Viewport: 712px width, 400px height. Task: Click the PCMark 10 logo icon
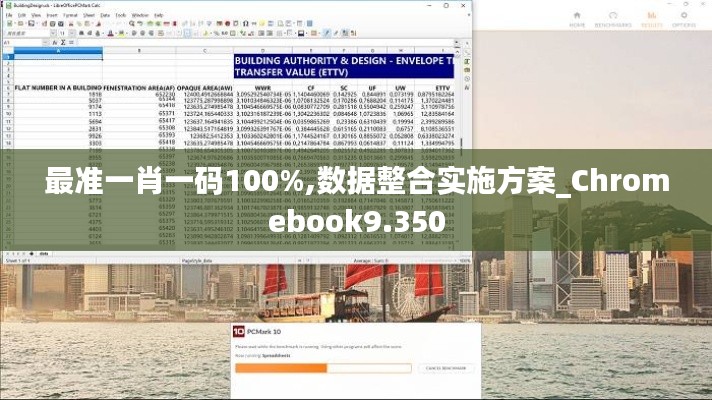tap(238, 329)
